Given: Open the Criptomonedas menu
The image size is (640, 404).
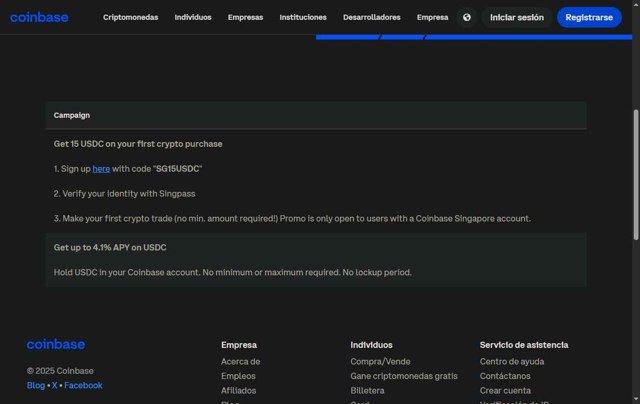Looking at the screenshot, I should pos(131,18).
